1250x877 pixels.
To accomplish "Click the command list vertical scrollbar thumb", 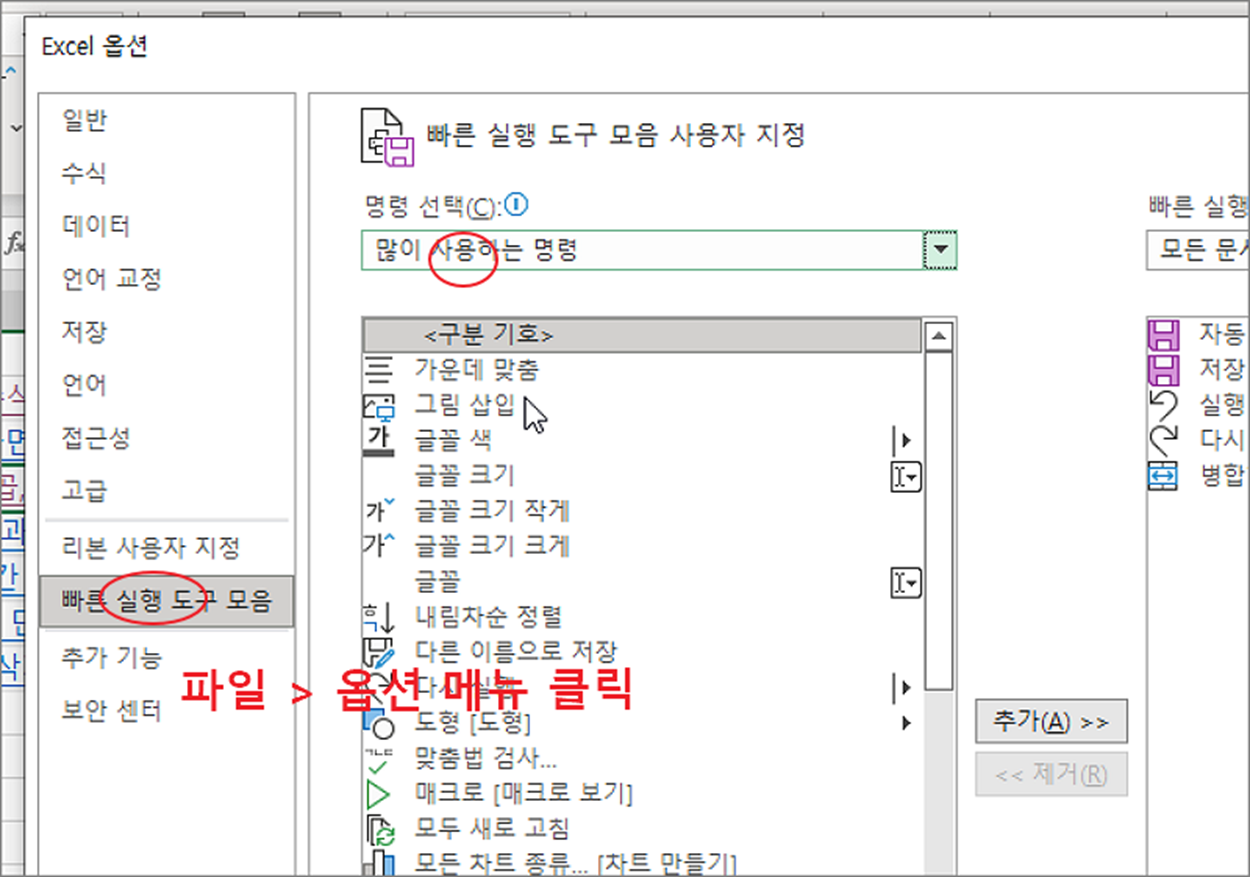I will (938, 520).
